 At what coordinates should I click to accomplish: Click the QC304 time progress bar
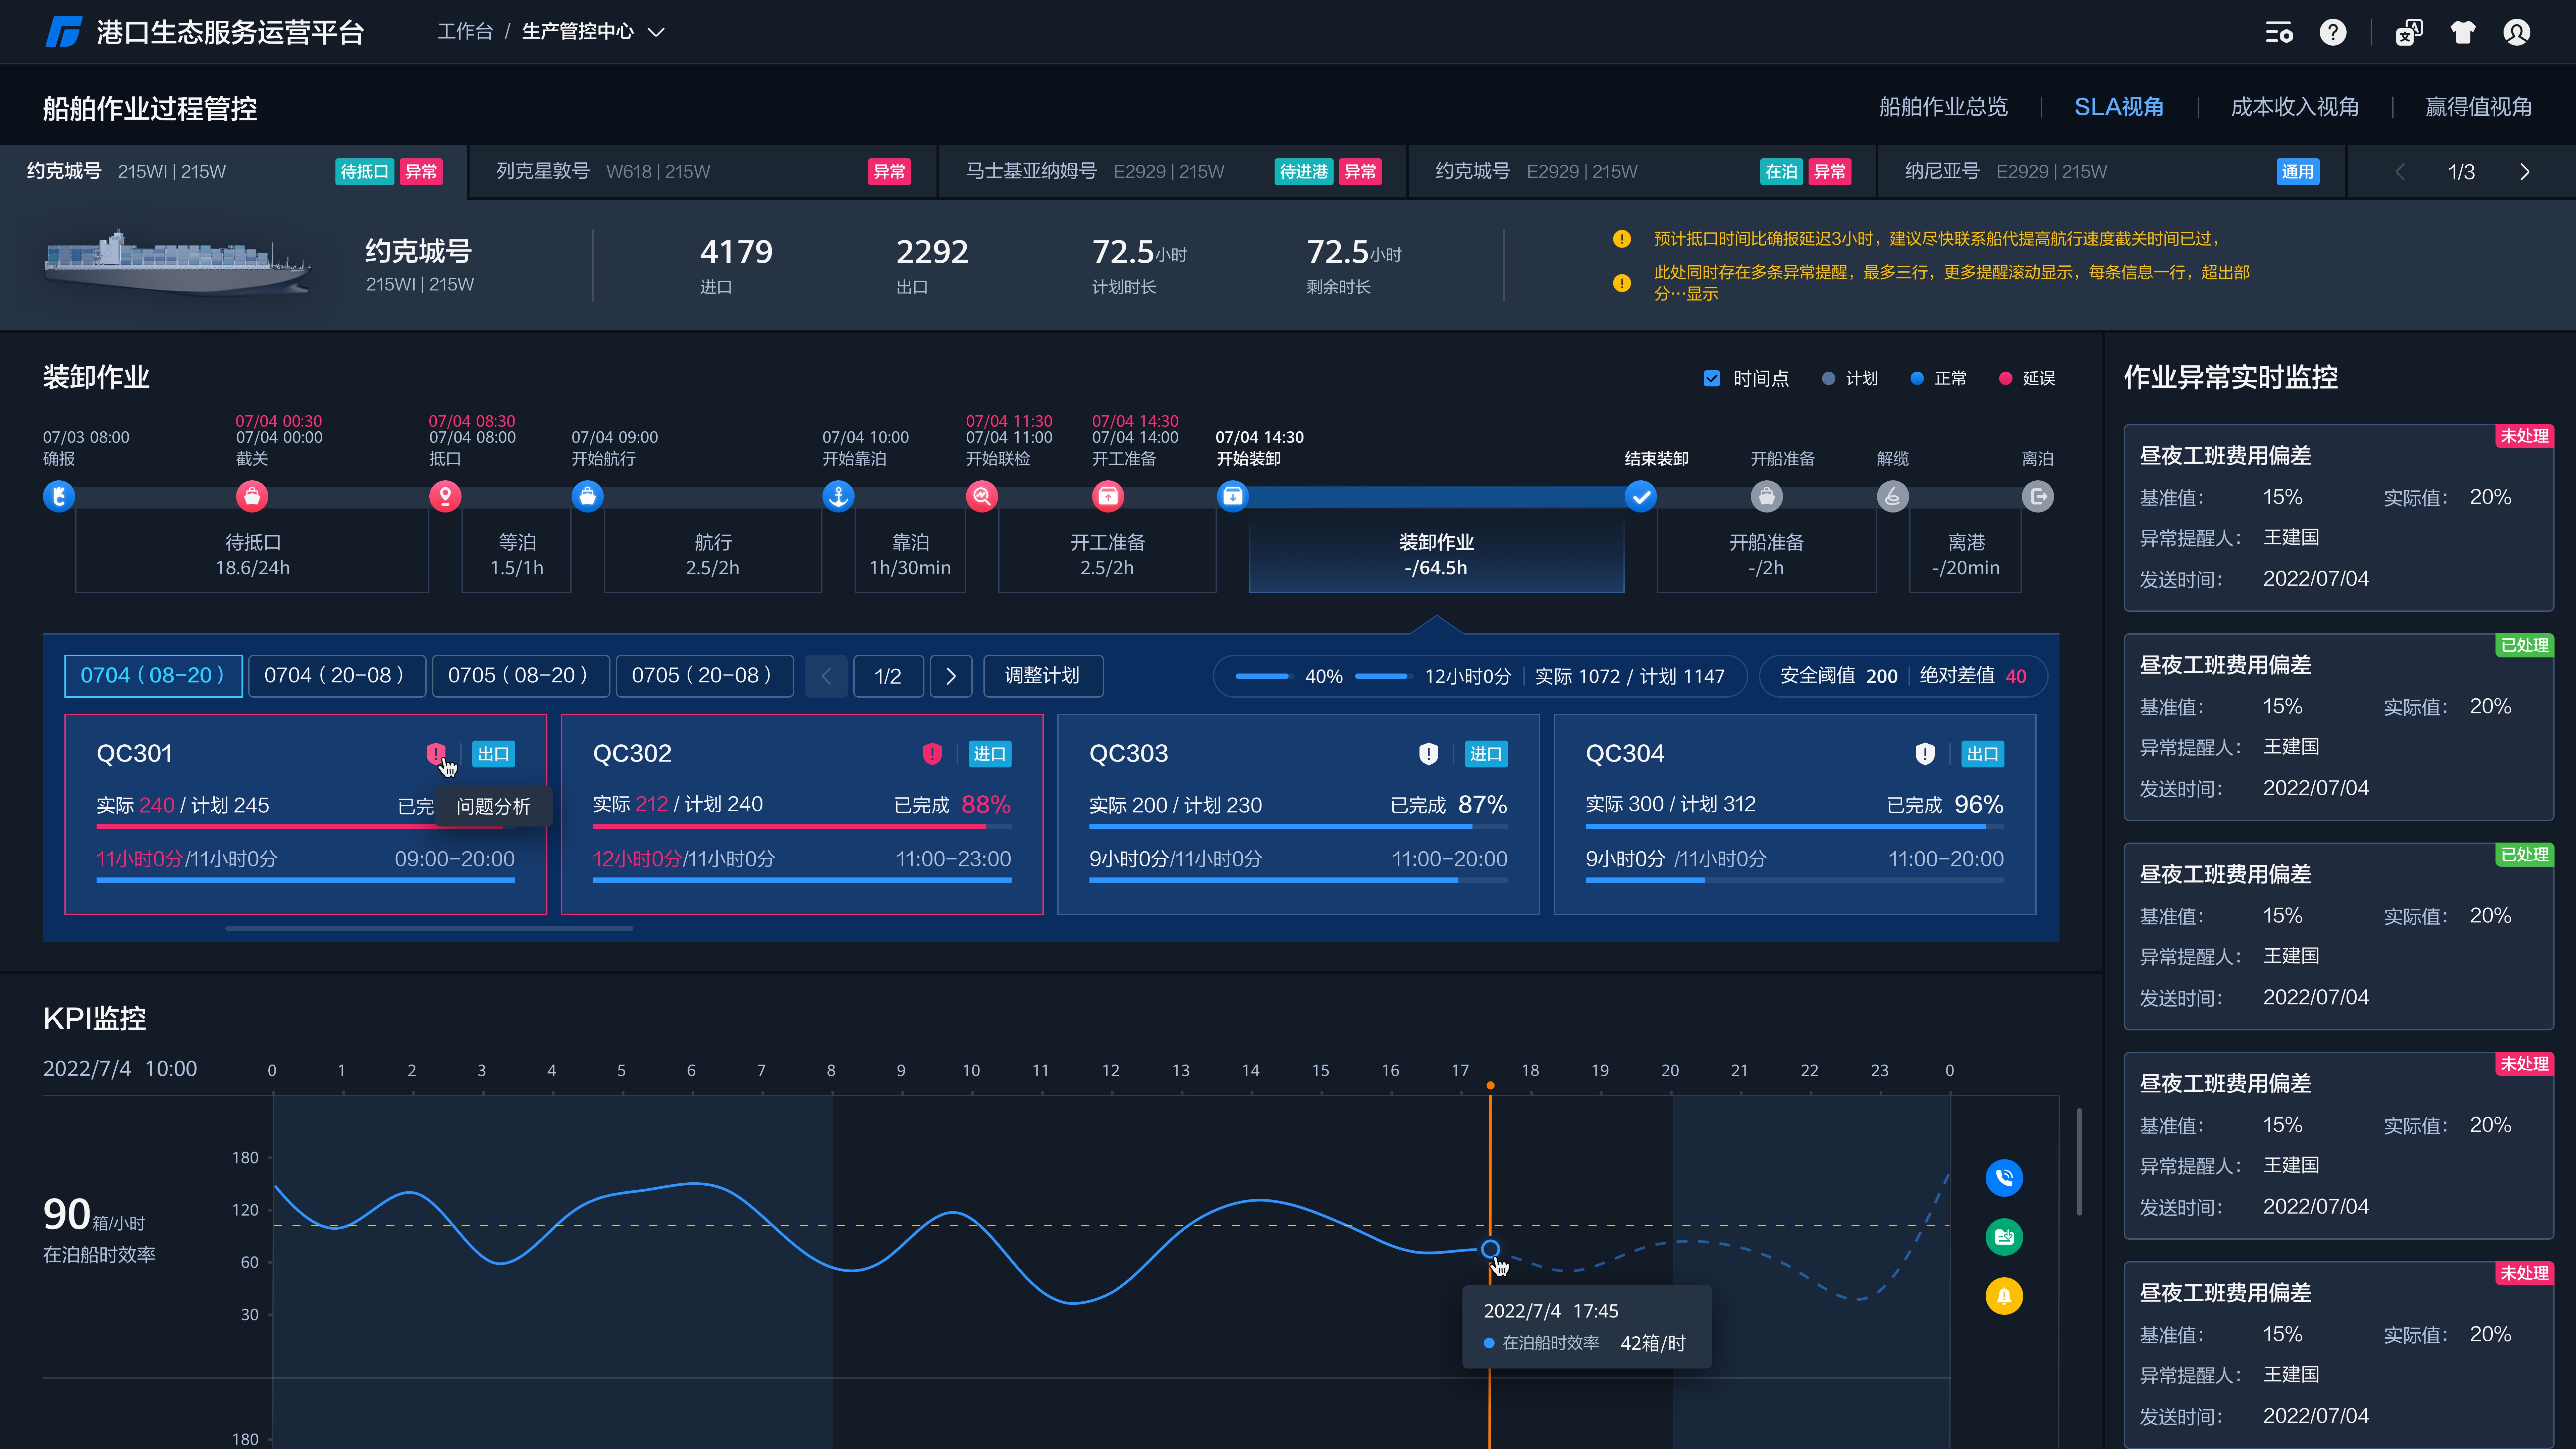1795,880
